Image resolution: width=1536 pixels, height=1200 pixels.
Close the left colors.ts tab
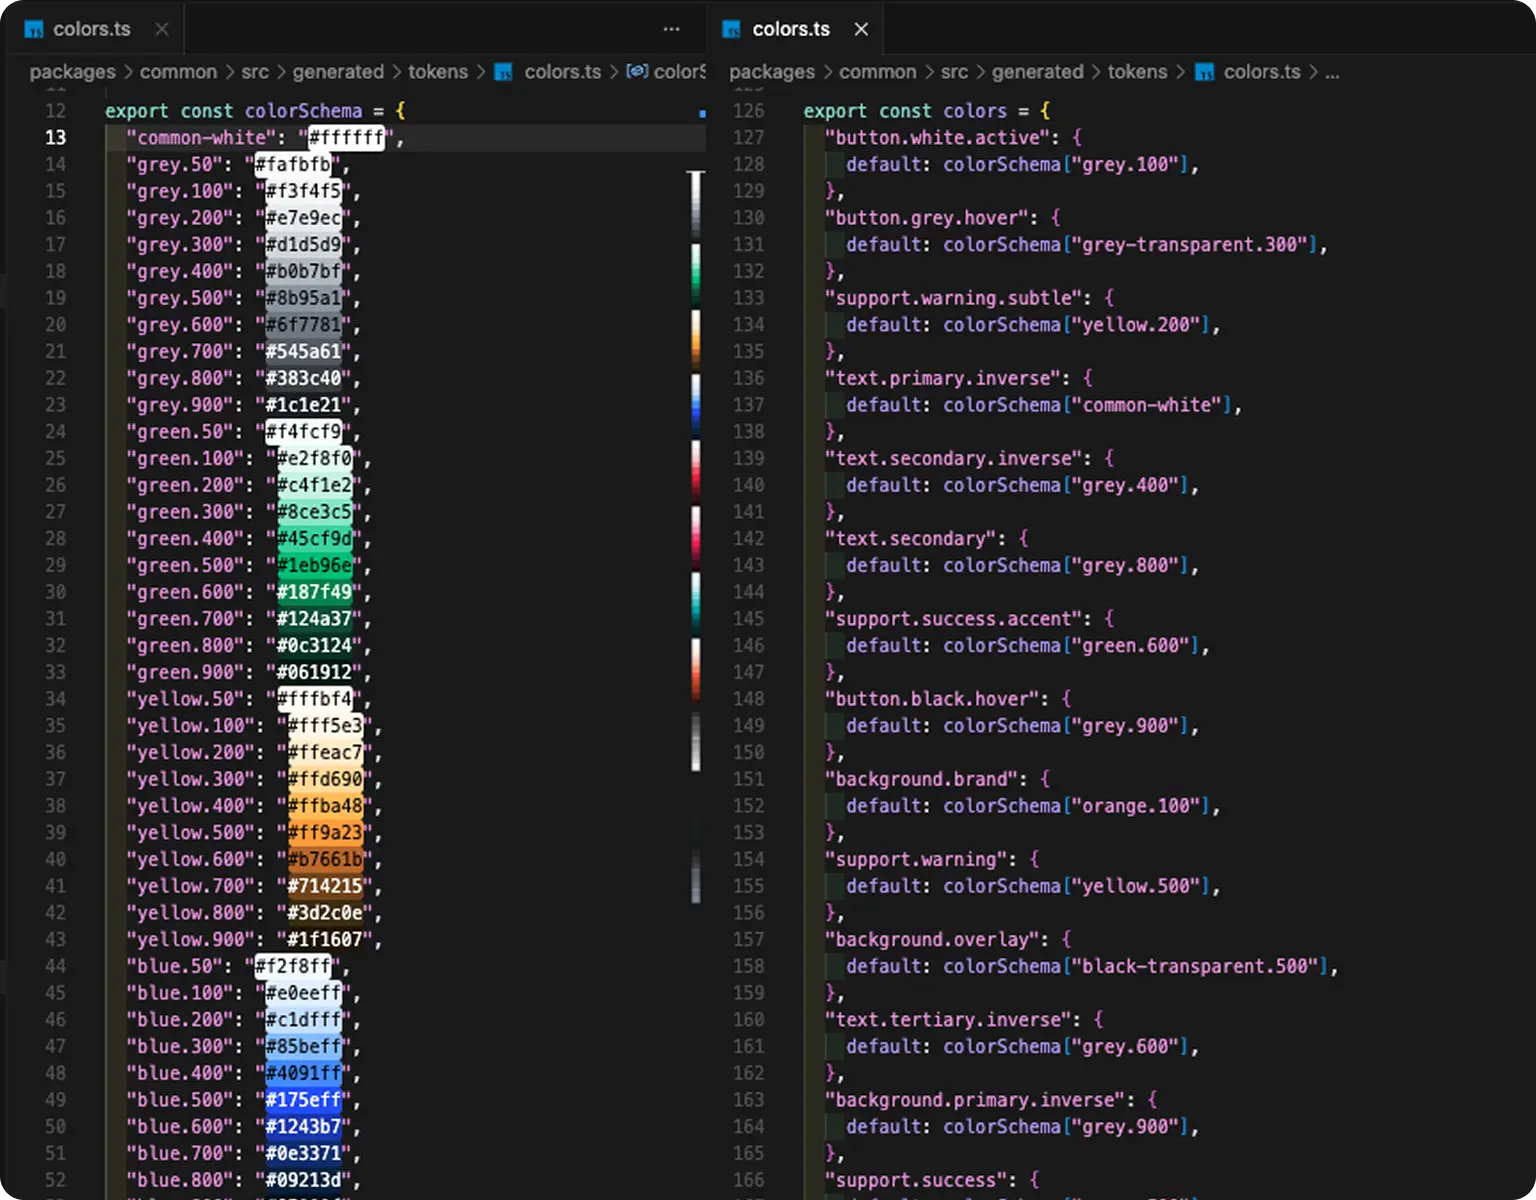(x=161, y=29)
